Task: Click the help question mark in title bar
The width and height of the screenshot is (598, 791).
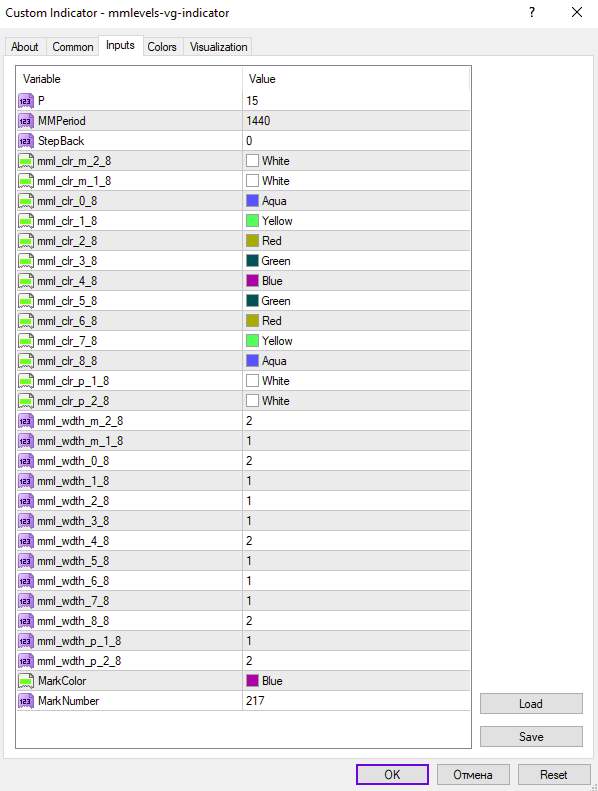Action: (532, 12)
